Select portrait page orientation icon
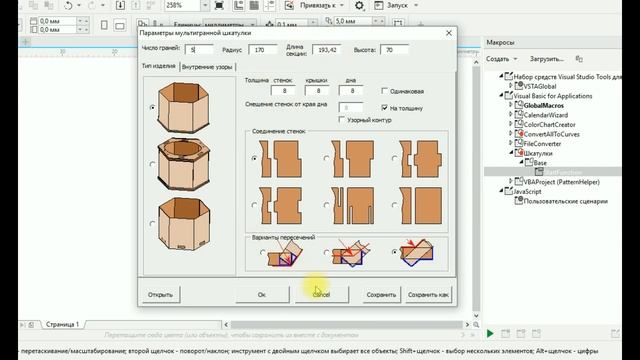 point(104,25)
